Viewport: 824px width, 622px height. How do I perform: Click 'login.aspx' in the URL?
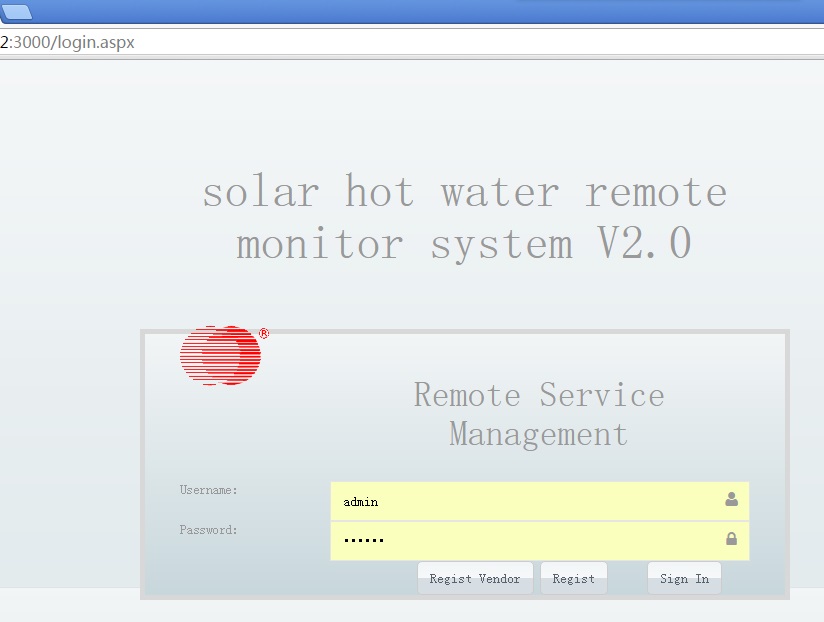97,43
